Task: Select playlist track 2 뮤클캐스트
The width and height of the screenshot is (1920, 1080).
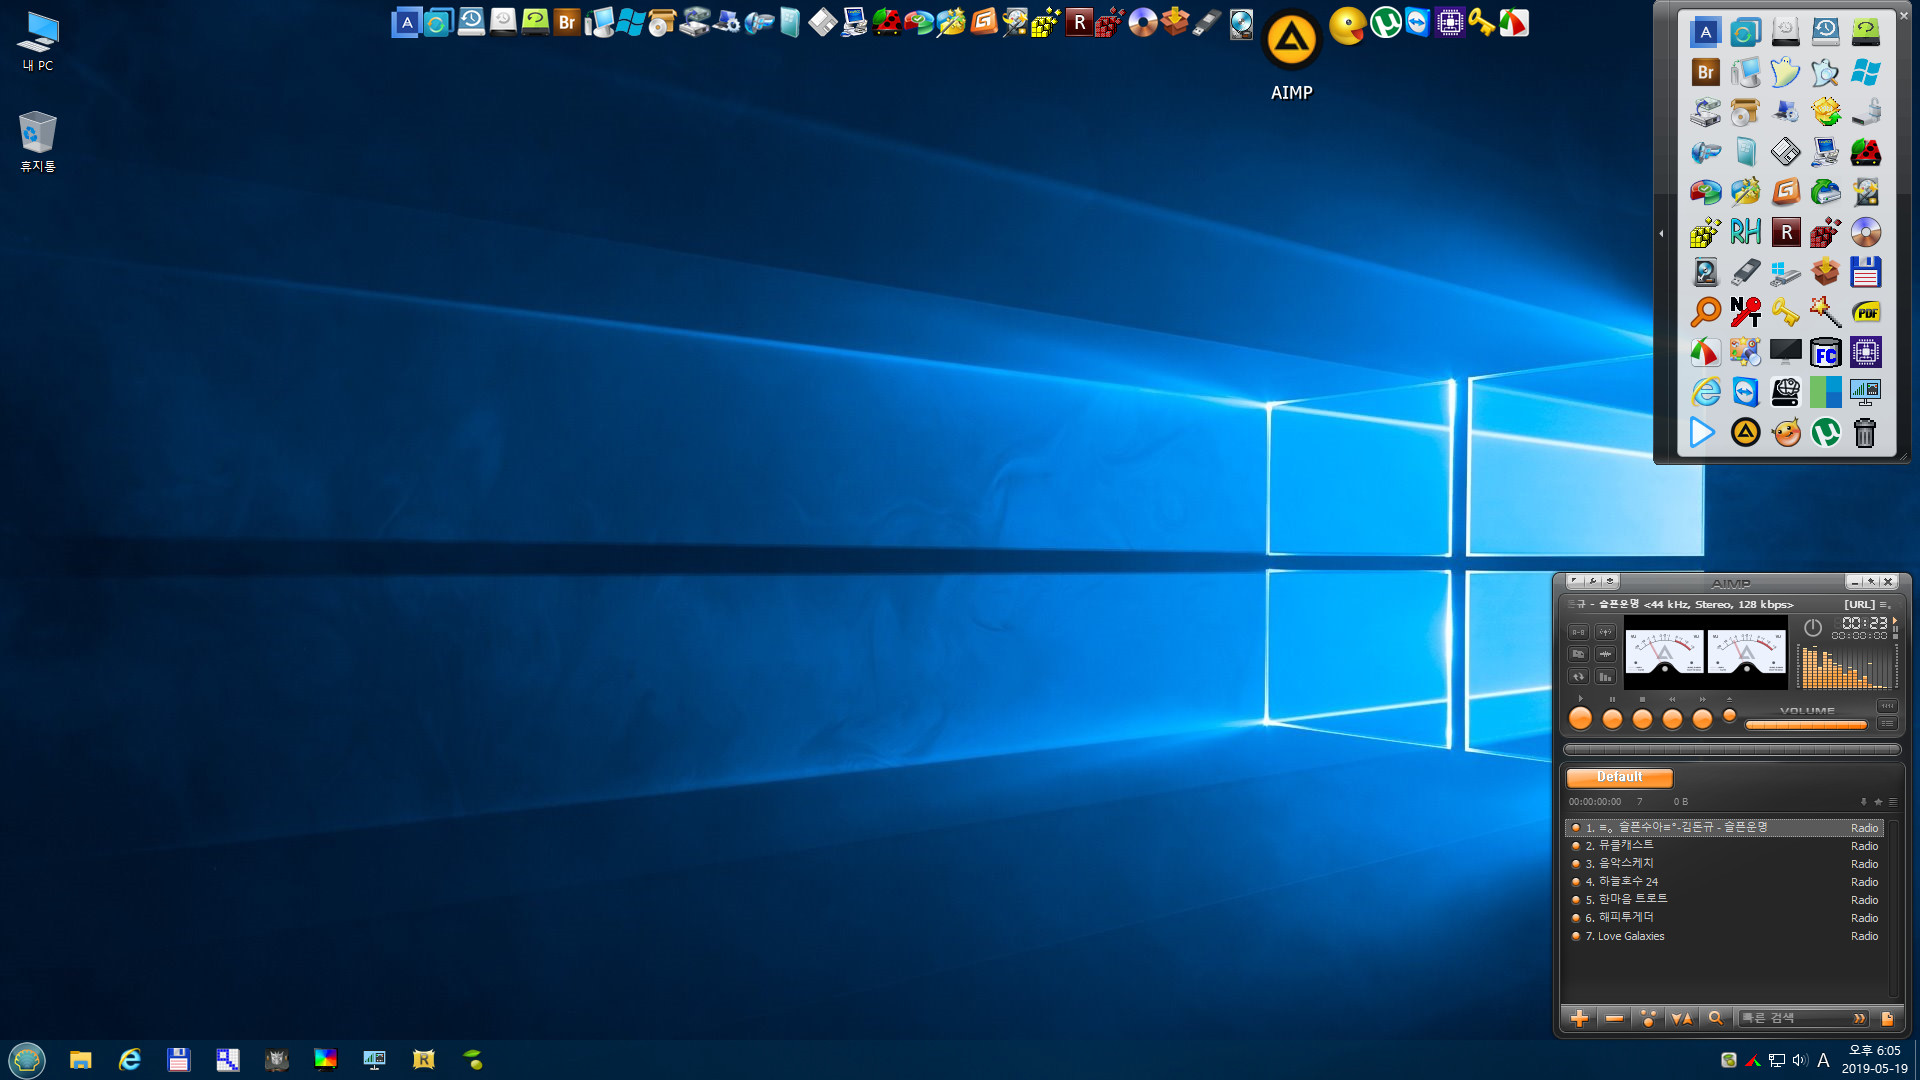Action: click(1724, 846)
